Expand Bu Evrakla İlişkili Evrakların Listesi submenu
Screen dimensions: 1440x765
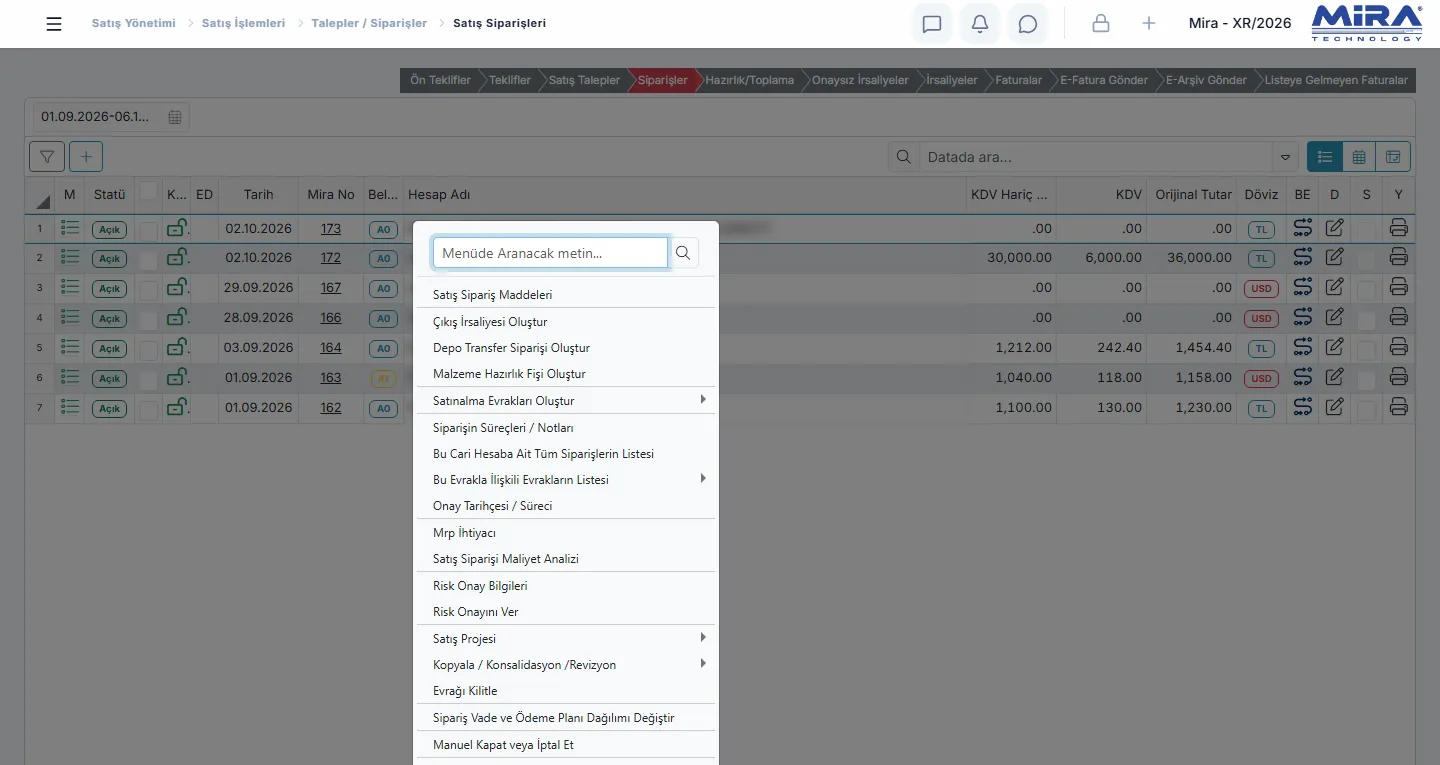pyautogui.click(x=703, y=479)
